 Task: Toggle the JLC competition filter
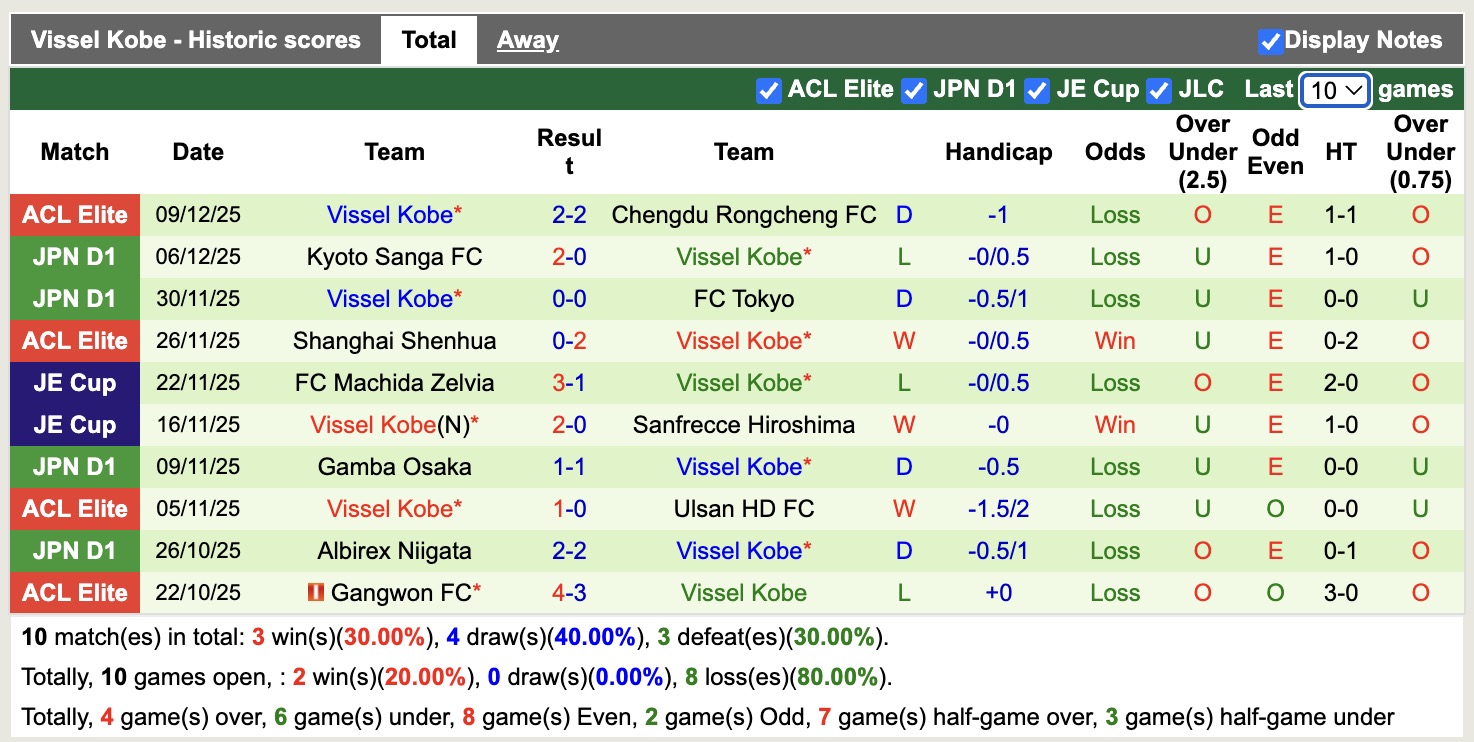click(x=1159, y=89)
